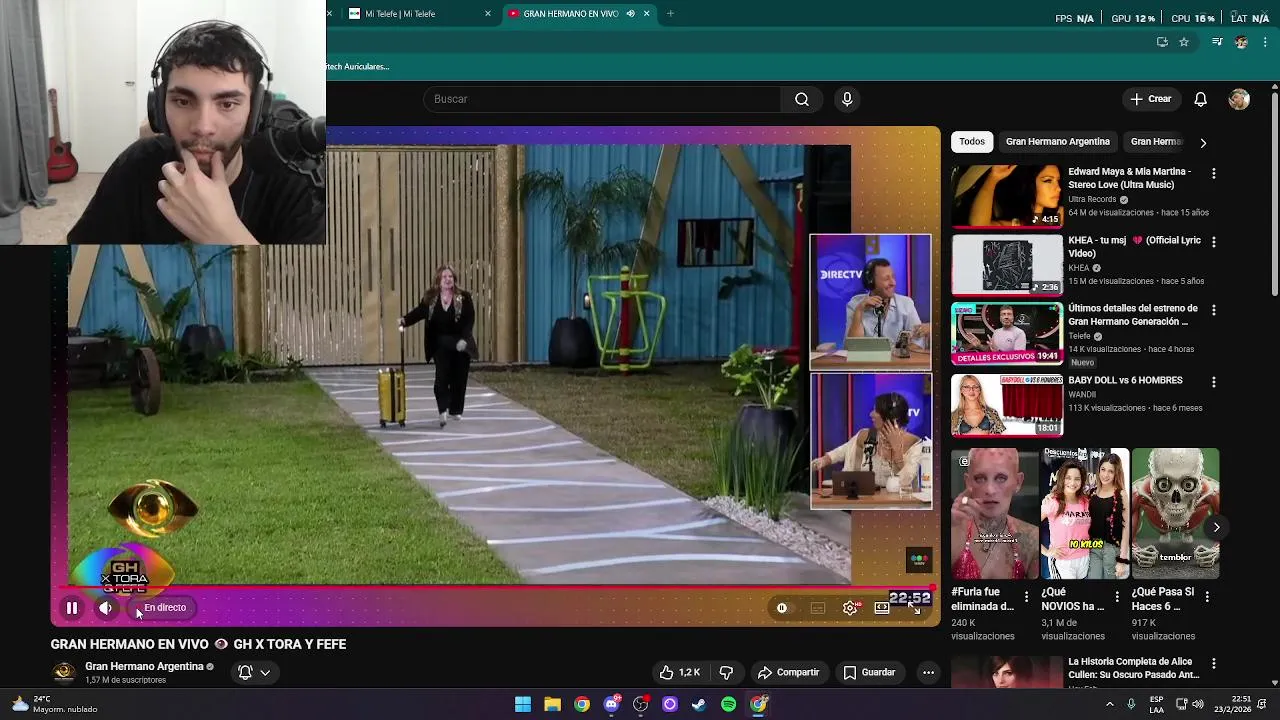
Task: Click the search magnifier button
Action: (x=801, y=99)
